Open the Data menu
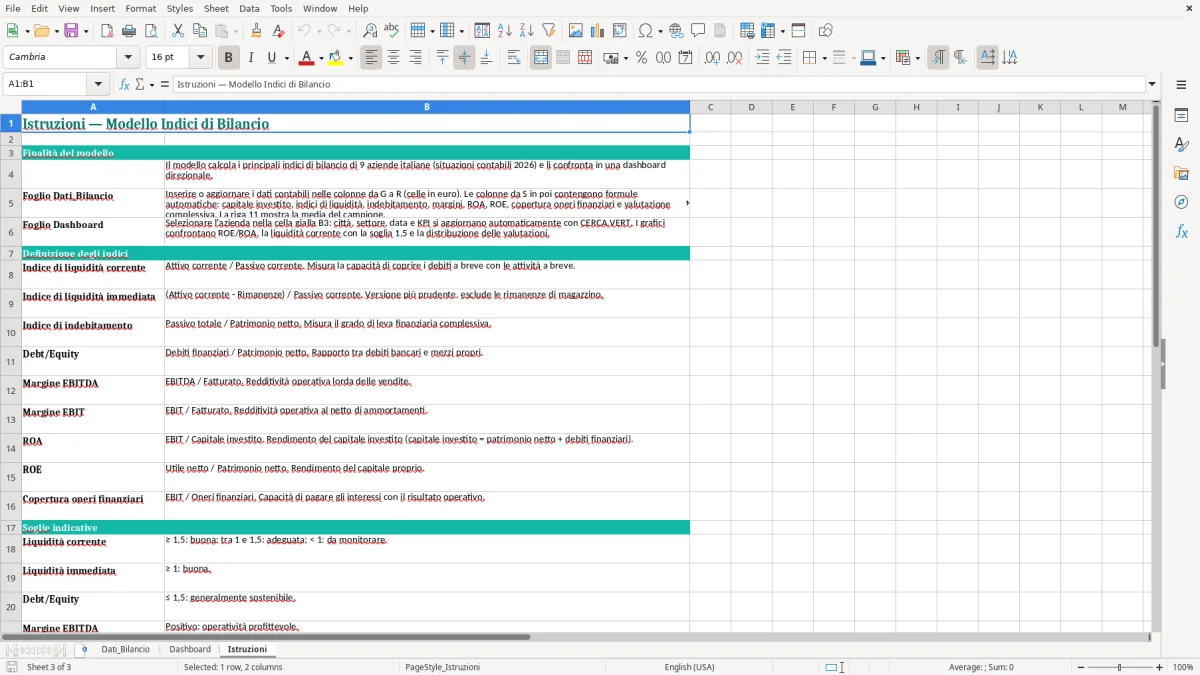This screenshot has width=1200, height=675. tap(249, 8)
